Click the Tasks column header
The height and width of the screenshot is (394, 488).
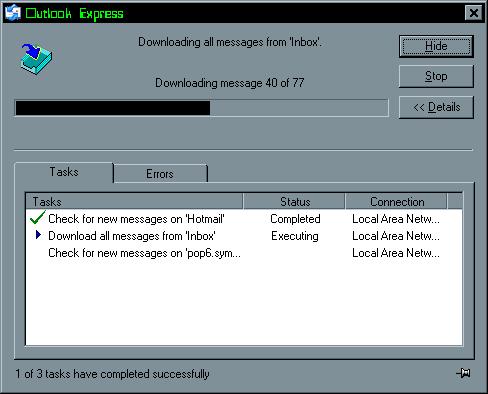tap(135, 201)
